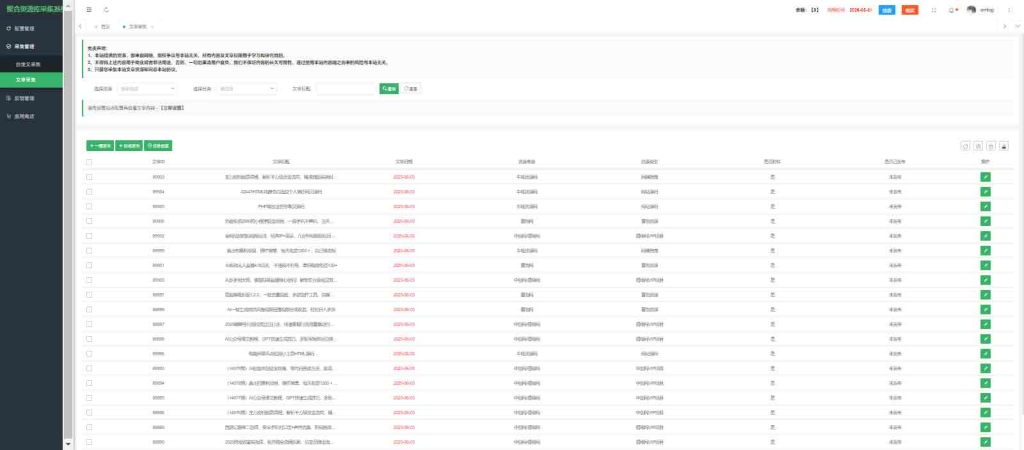Check the first article row checkbox
The image size is (1024, 450).
click(90, 176)
